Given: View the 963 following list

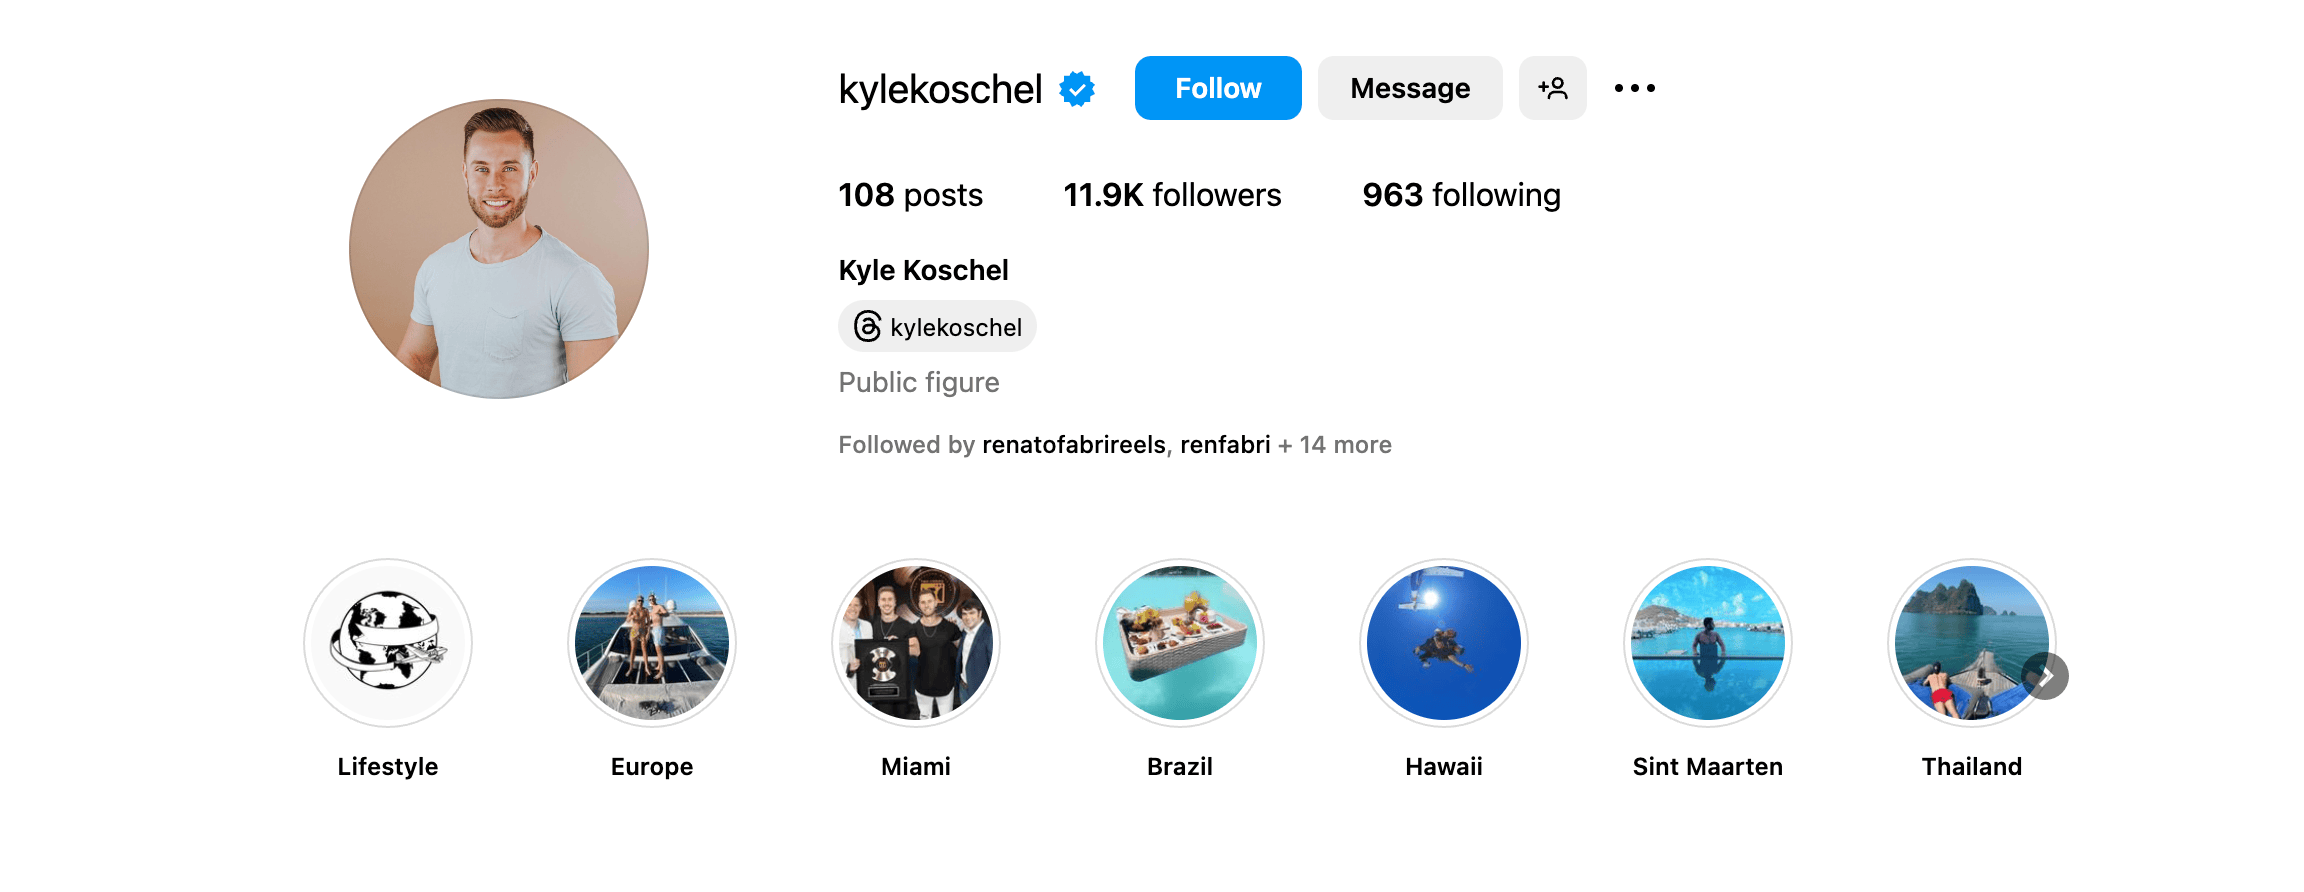Looking at the screenshot, I should 1461,195.
